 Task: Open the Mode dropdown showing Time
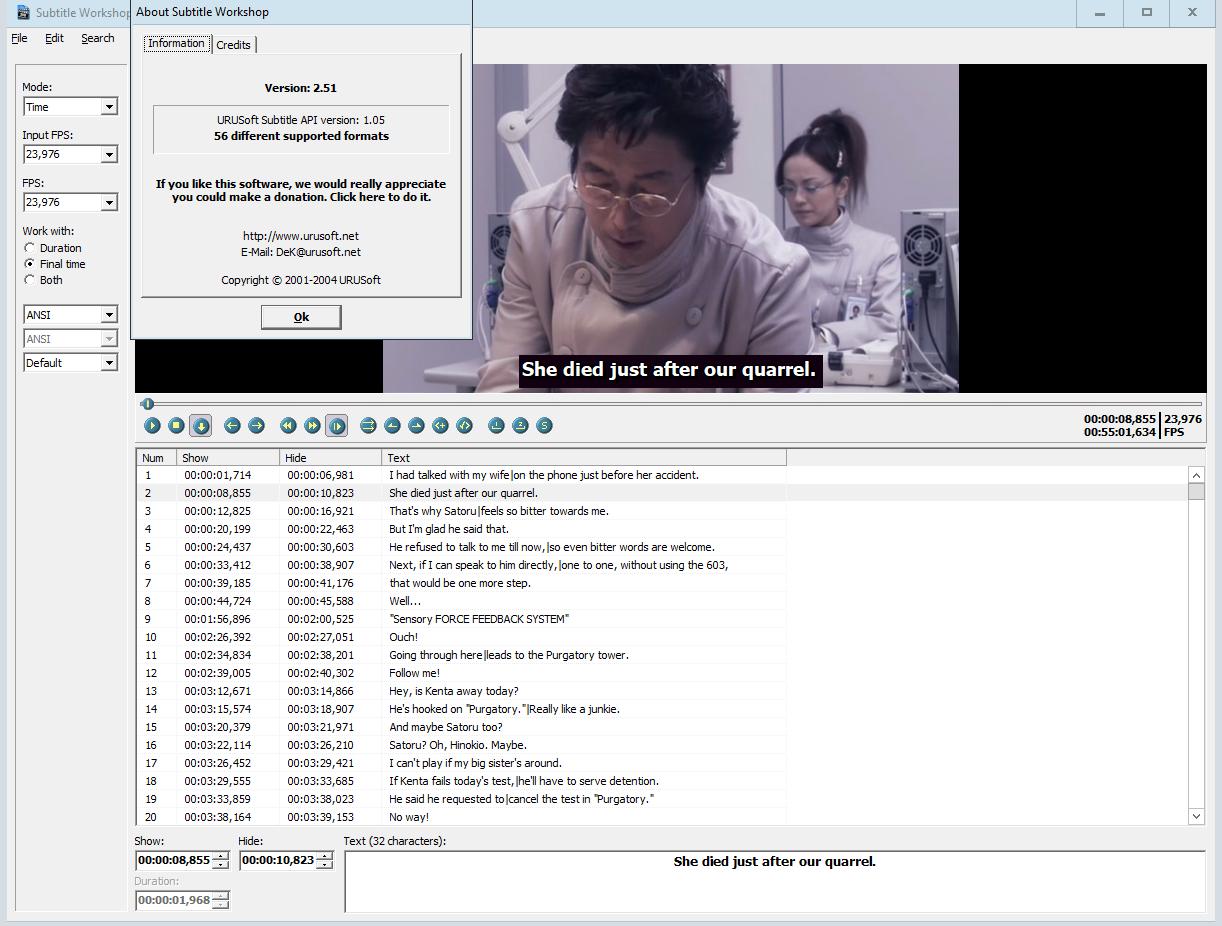coord(70,107)
